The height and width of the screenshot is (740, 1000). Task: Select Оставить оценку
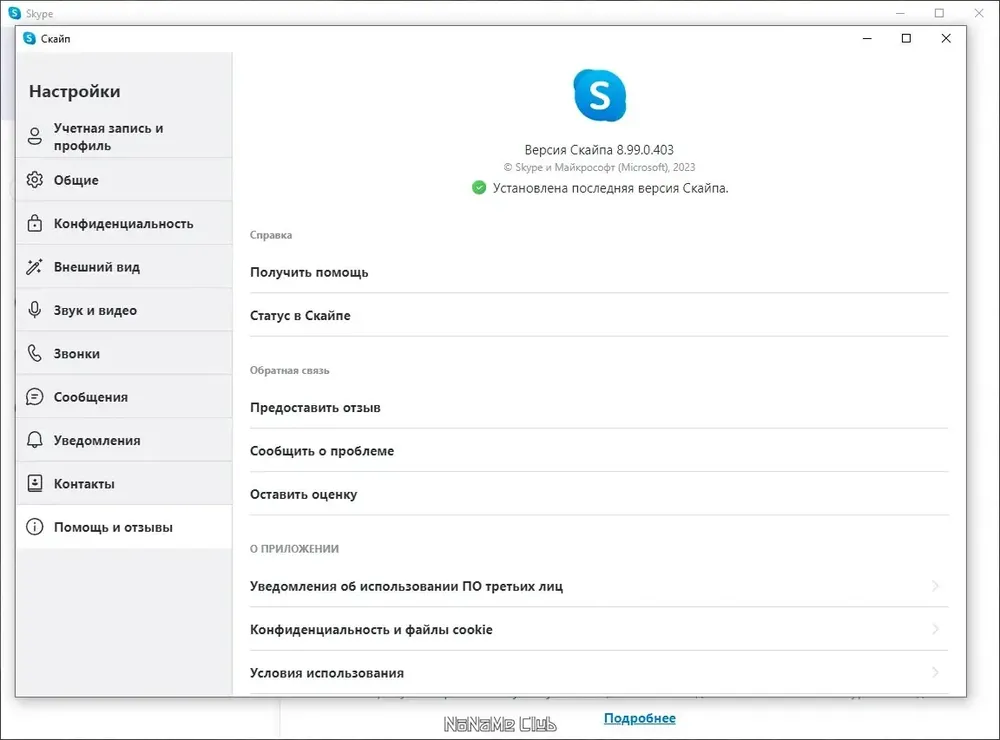[599, 494]
